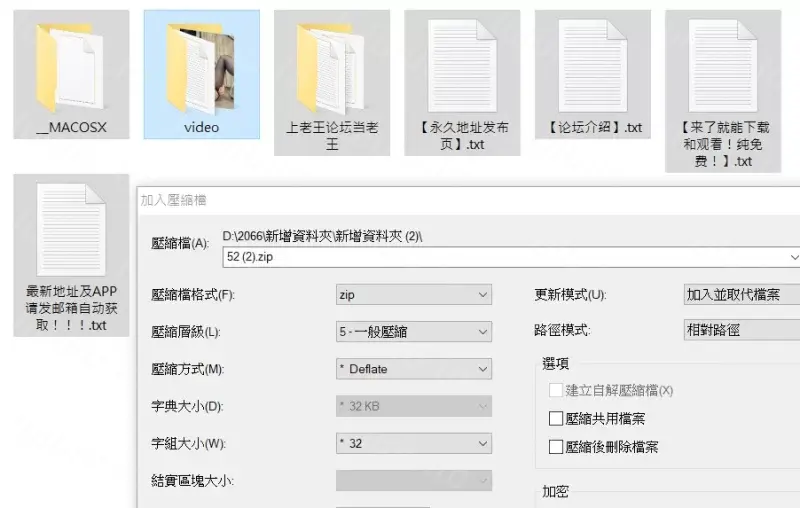The height and width of the screenshot is (508, 800).
Task: Enable the 壓縮共用檔案 checkbox
Action: [x=556, y=419]
